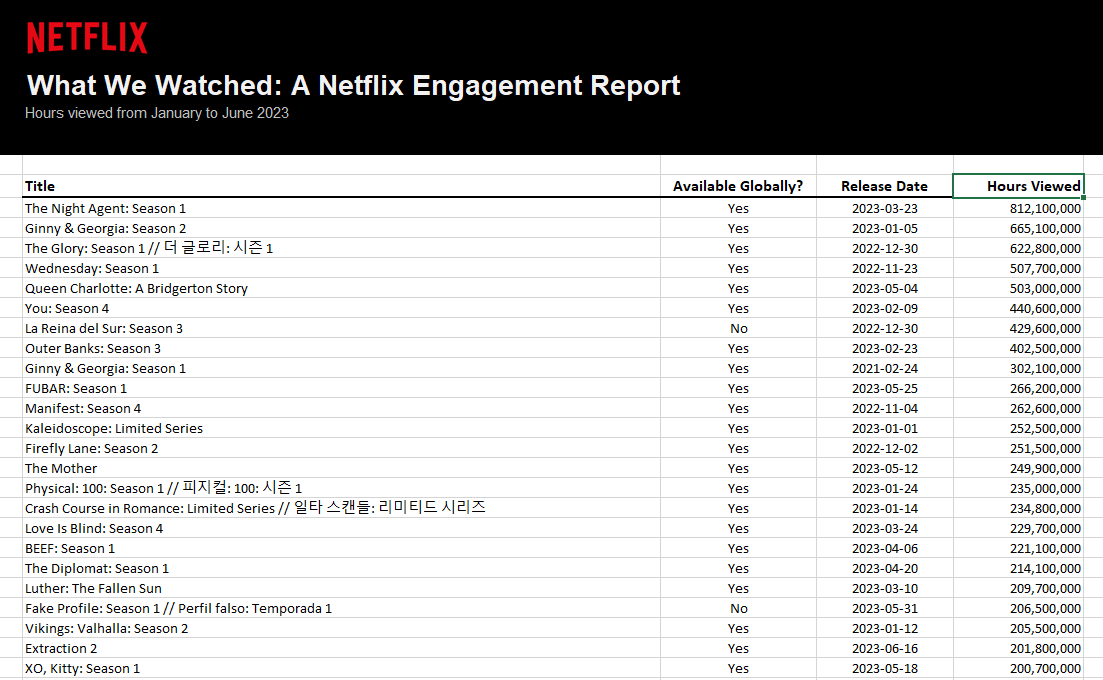Click release date 2023-03-23
This screenshot has height=680, width=1103.
pos(884,209)
